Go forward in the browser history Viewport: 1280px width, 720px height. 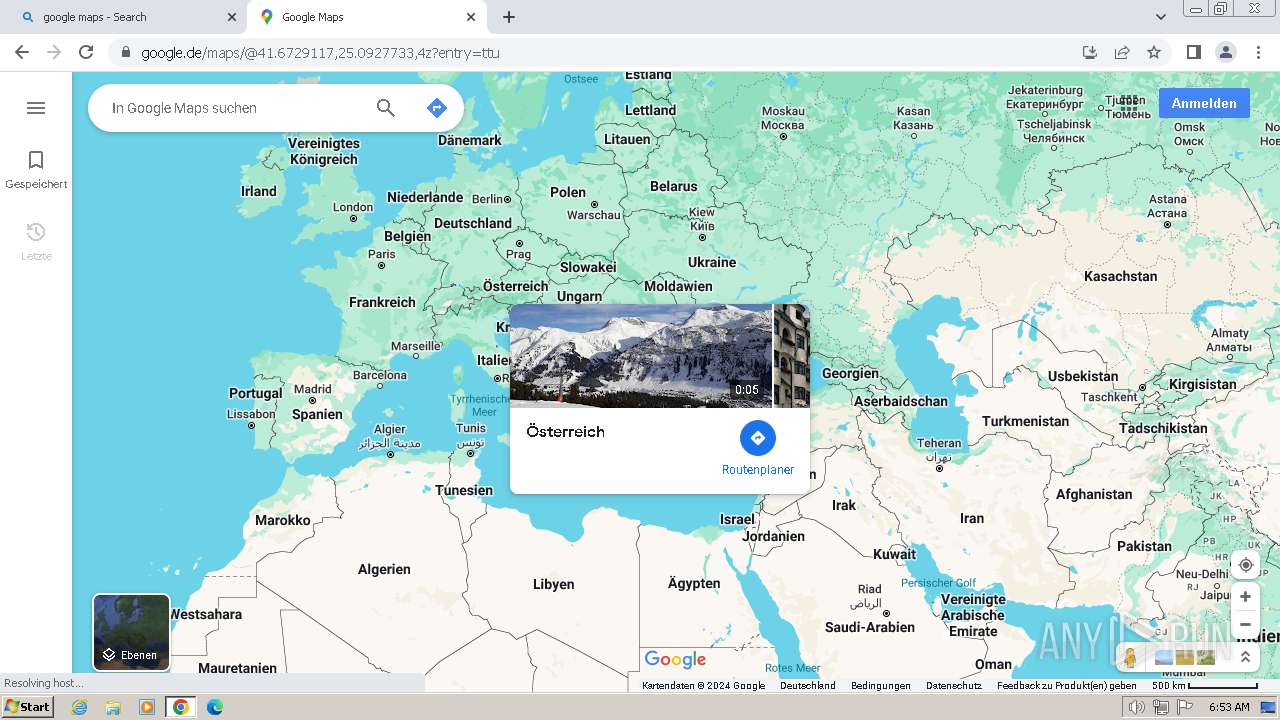[54, 52]
